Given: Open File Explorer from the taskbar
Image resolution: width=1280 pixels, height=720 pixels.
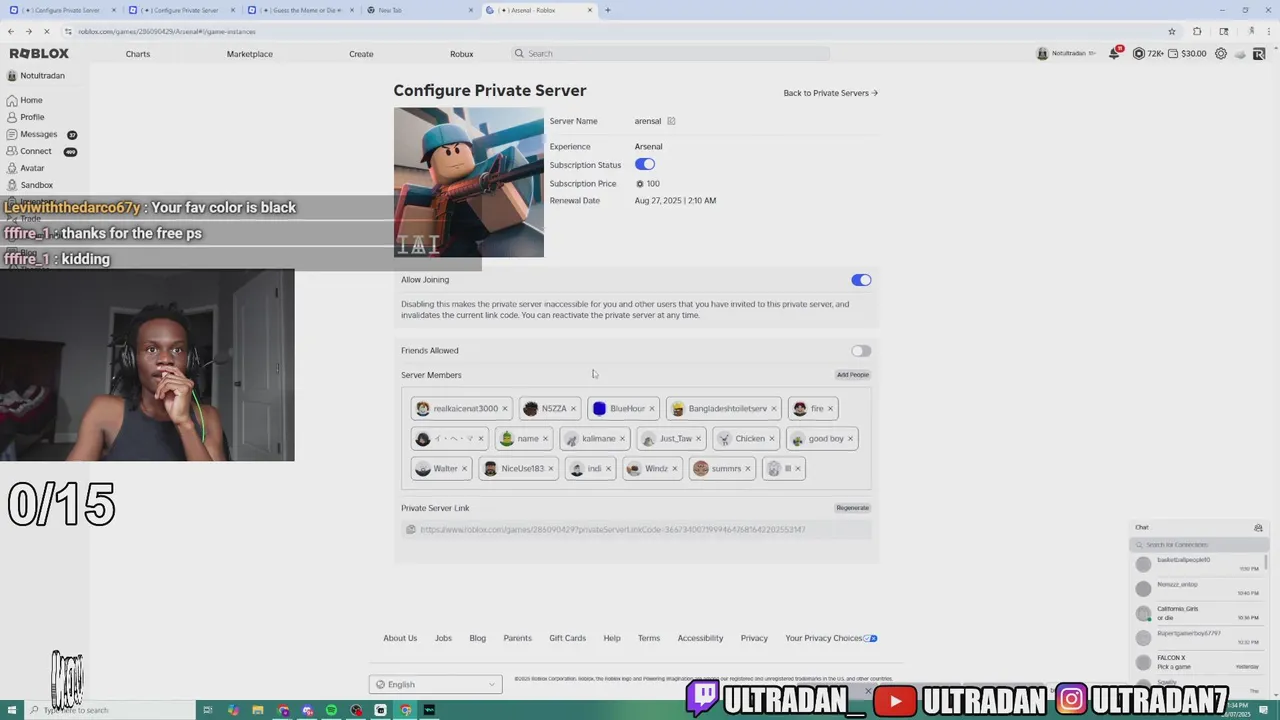Looking at the screenshot, I should pos(258,710).
